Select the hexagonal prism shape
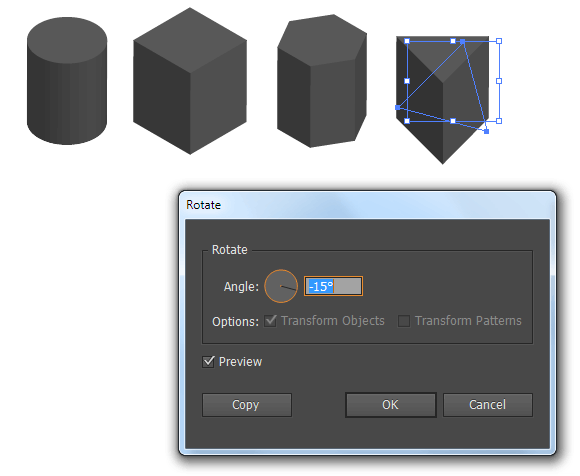580x476 pixels. (x=322, y=81)
